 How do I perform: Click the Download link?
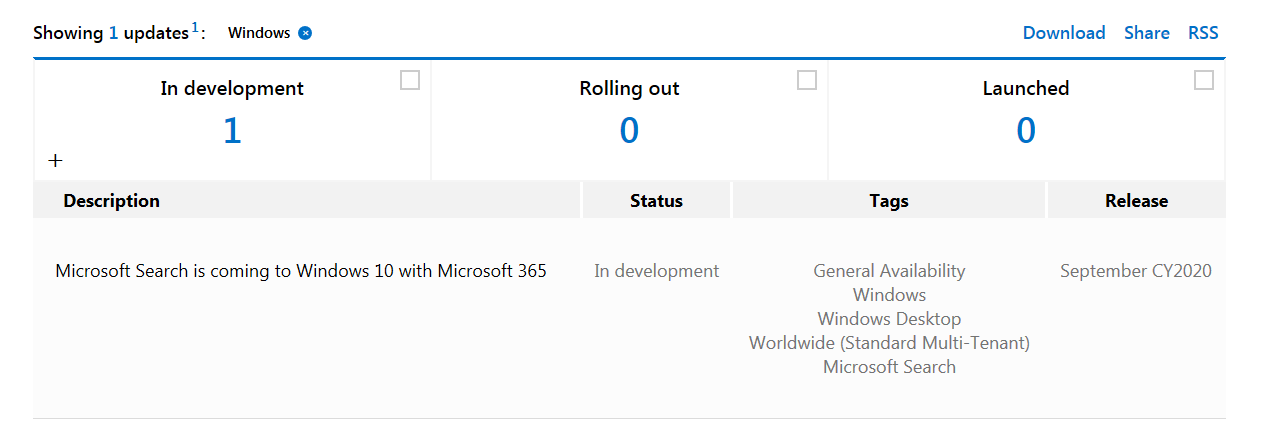coord(1064,33)
